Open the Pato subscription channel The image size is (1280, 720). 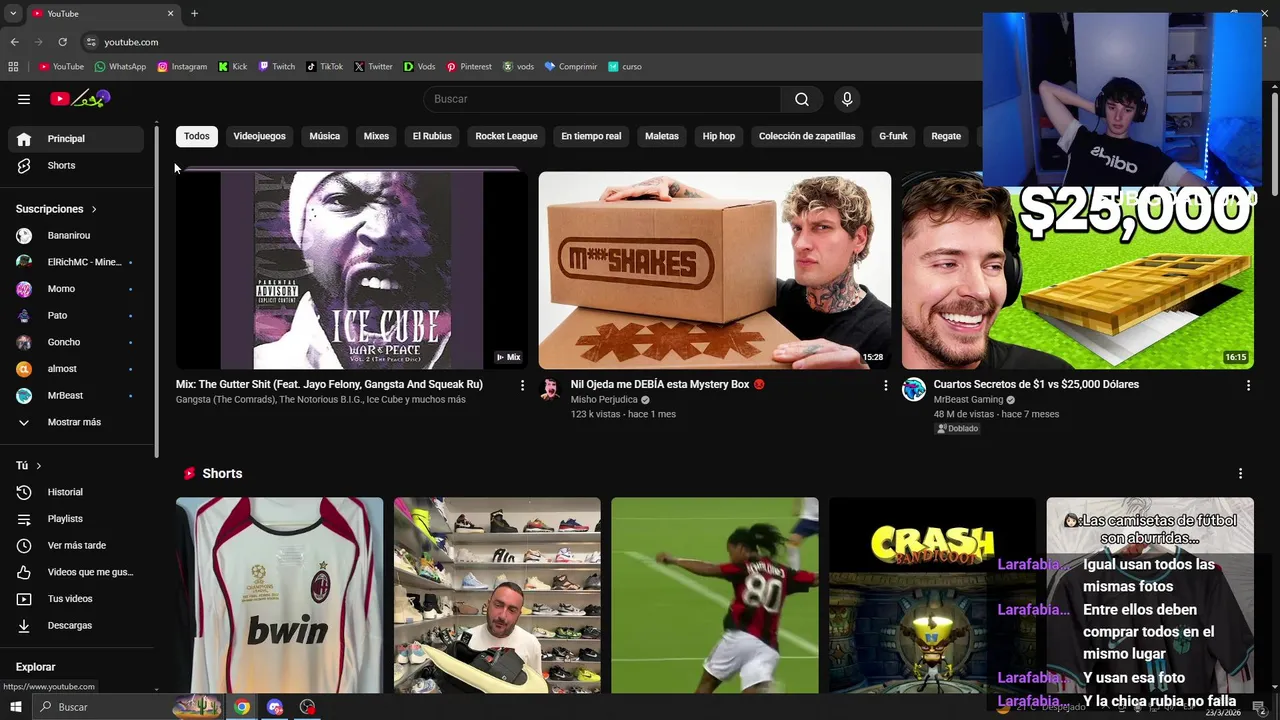coord(76,315)
